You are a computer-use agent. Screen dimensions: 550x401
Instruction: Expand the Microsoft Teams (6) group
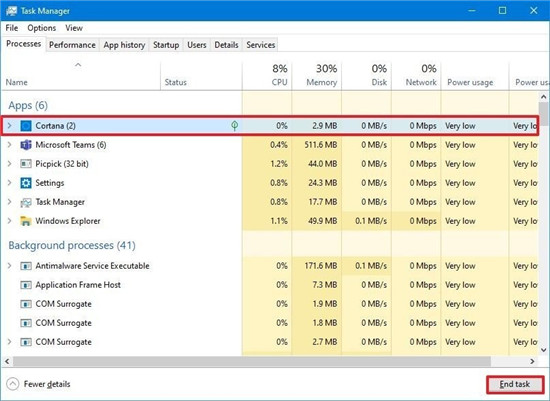pyautogui.click(x=9, y=145)
